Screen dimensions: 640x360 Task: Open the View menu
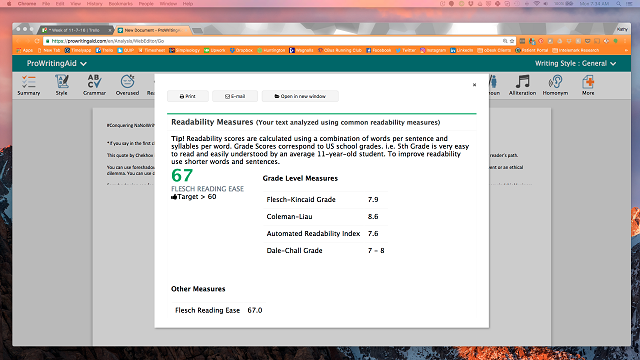tap(76, 4)
